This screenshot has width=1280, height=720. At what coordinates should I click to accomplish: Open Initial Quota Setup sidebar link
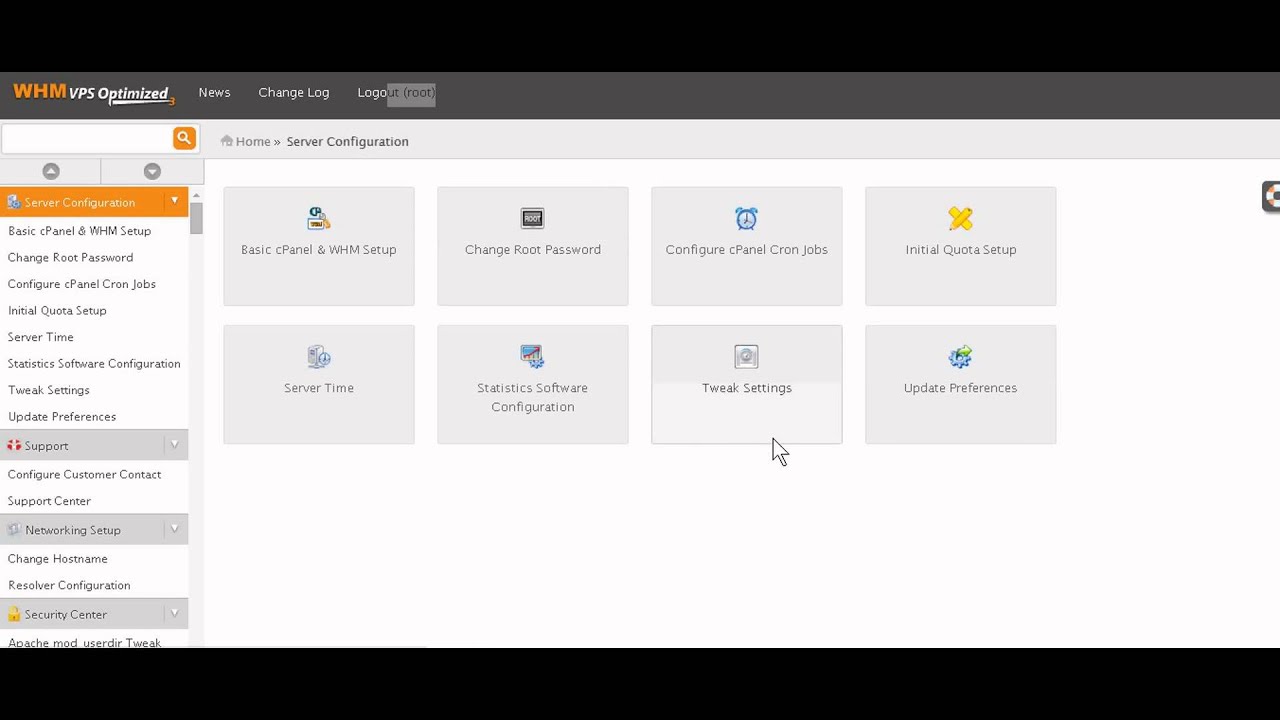(57, 310)
